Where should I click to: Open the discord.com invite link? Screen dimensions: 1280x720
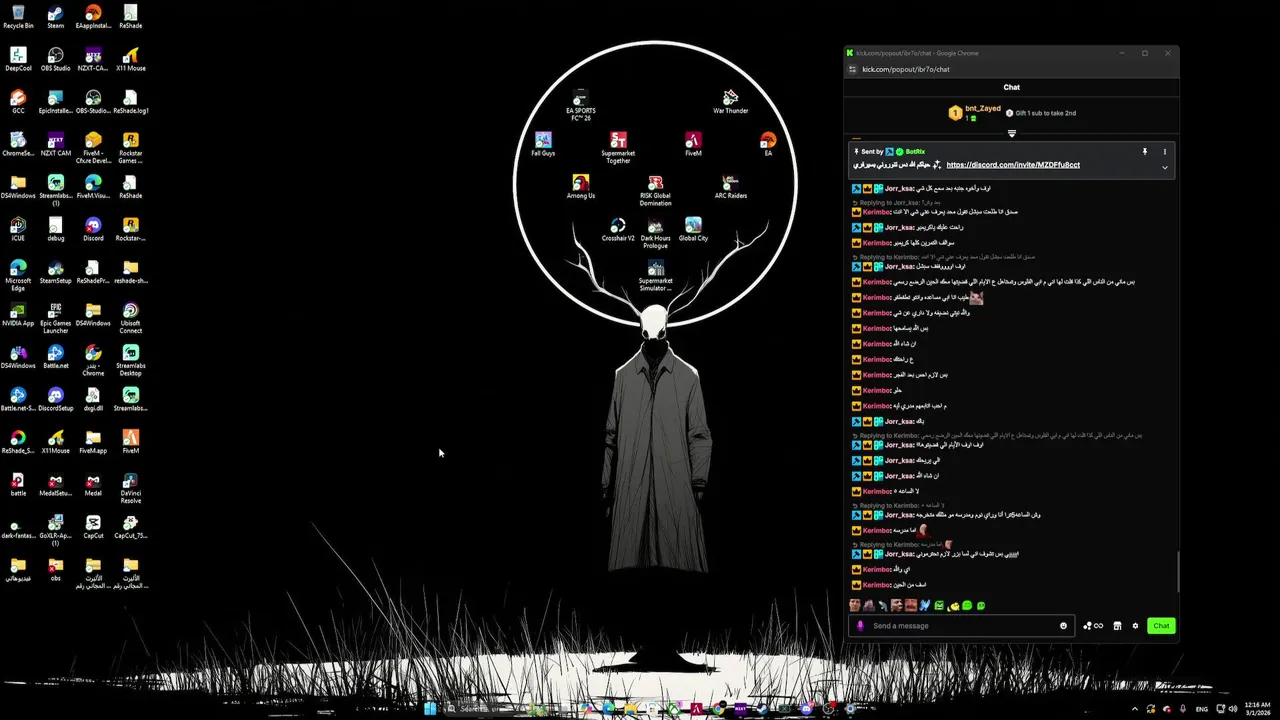[x=1013, y=165]
